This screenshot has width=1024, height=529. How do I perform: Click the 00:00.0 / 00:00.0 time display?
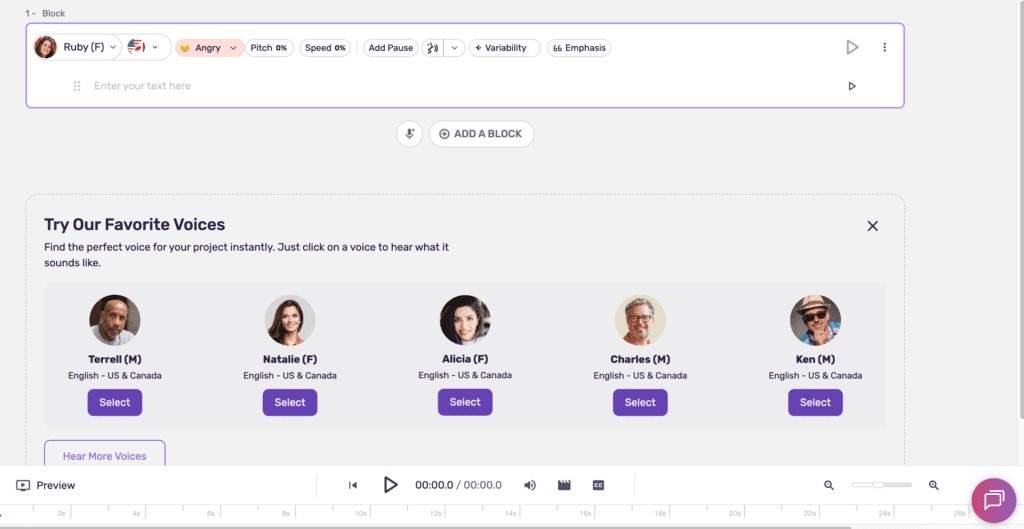click(x=458, y=485)
